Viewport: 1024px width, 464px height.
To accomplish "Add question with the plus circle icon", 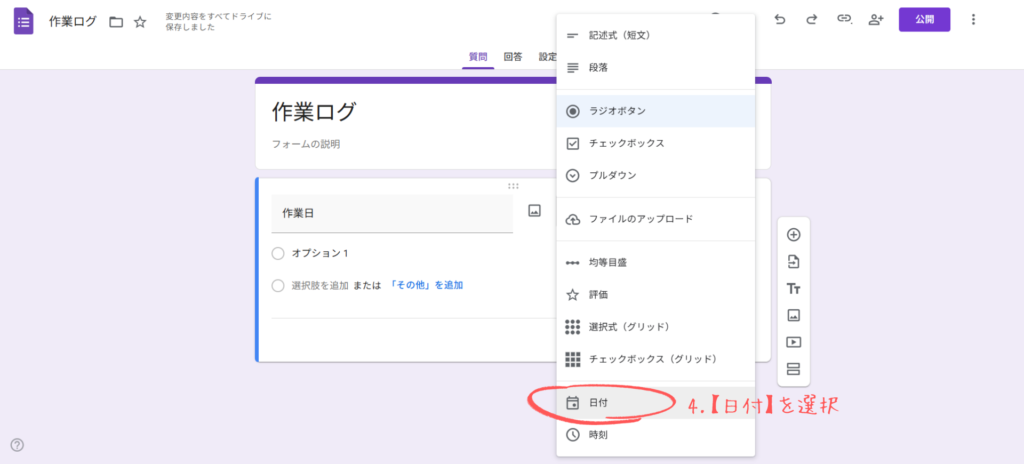I will [793, 235].
